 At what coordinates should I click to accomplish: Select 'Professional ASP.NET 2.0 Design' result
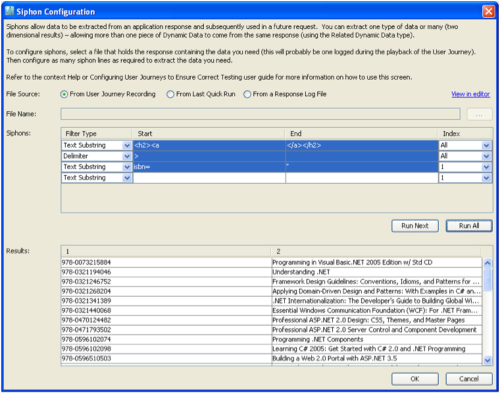click(x=377, y=320)
